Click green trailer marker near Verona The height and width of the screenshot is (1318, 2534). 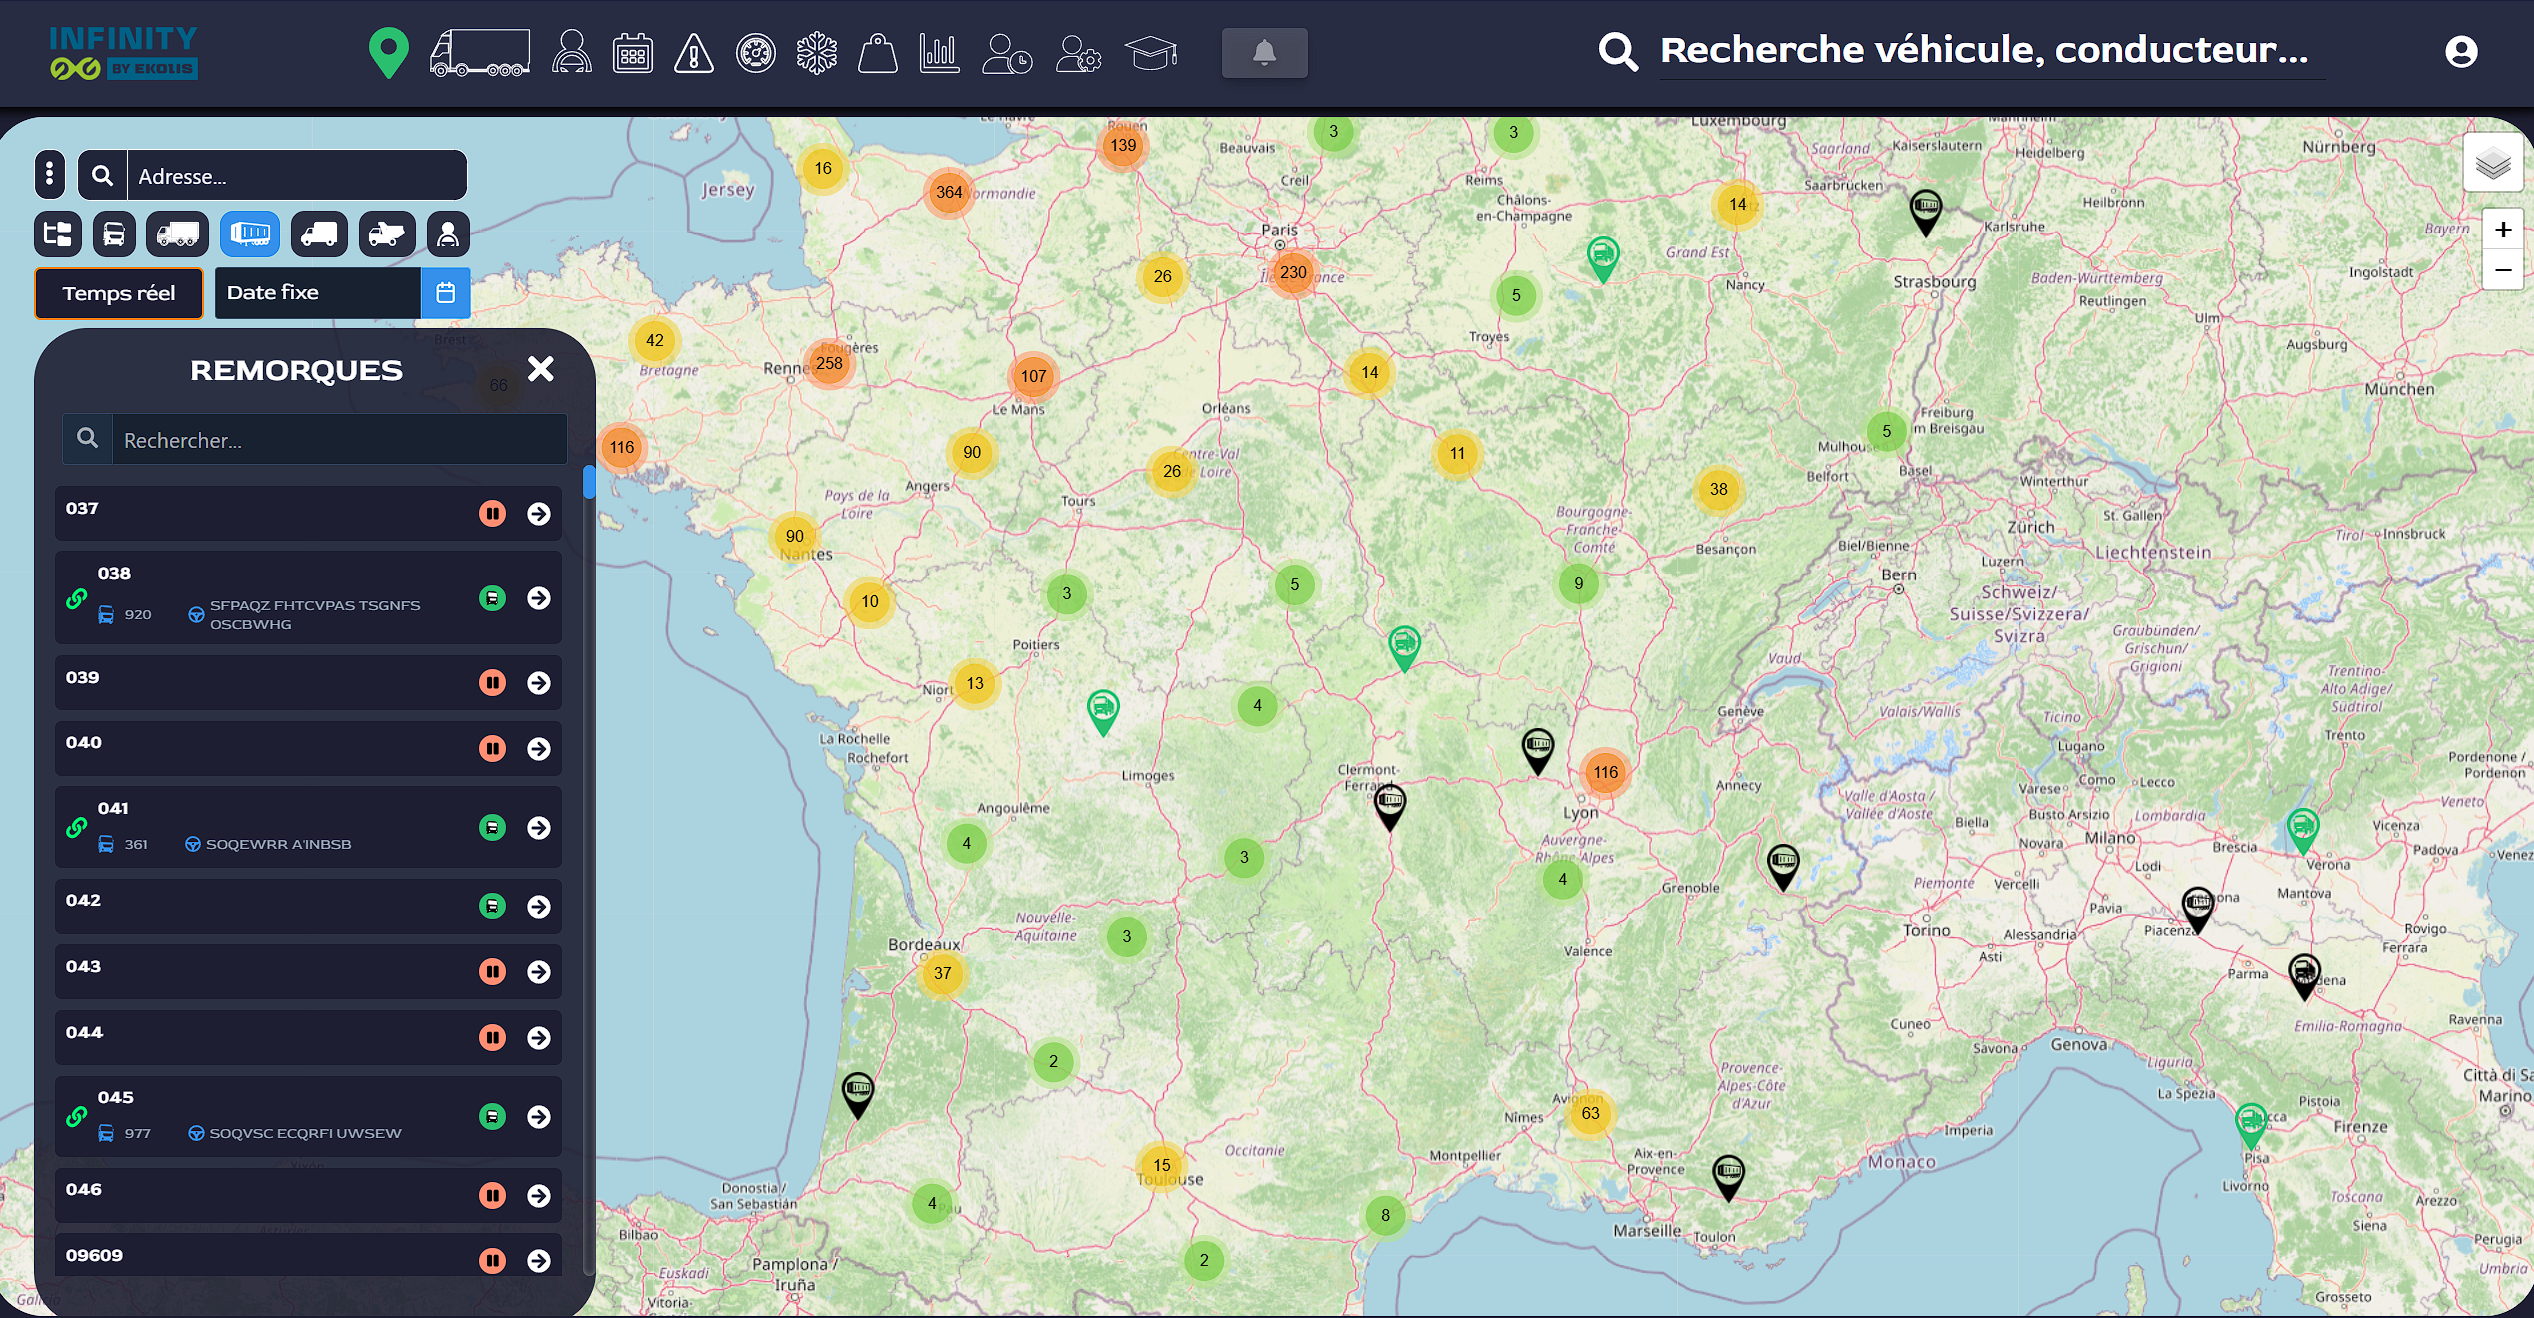[2302, 830]
